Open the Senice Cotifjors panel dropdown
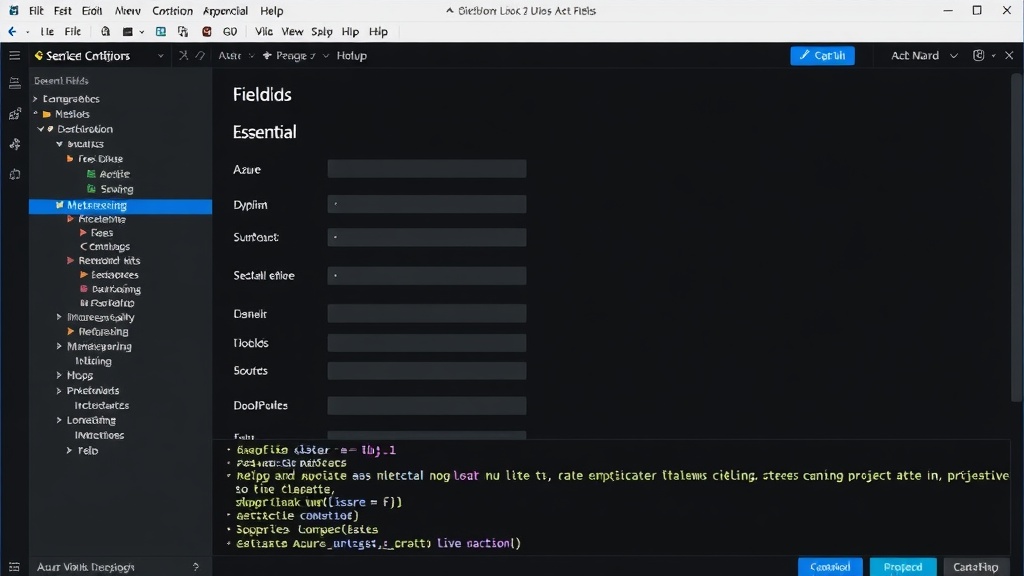This screenshot has width=1024, height=576. [160, 56]
